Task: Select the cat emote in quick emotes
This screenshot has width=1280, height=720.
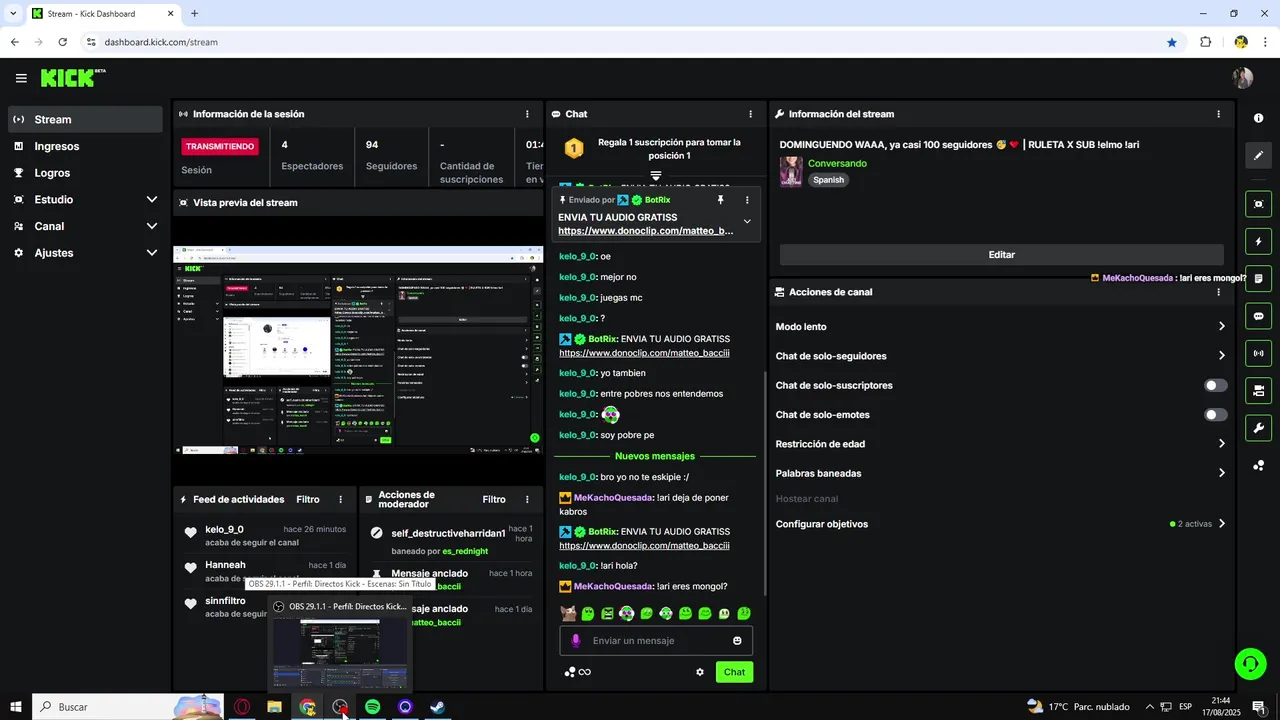Action: tap(568, 613)
